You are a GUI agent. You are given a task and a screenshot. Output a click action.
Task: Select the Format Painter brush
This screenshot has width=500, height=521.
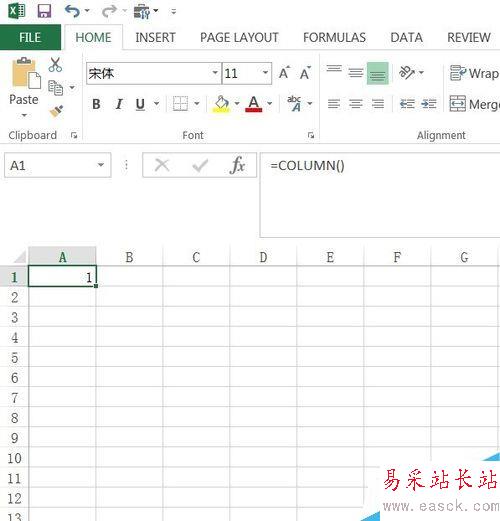coord(56,111)
